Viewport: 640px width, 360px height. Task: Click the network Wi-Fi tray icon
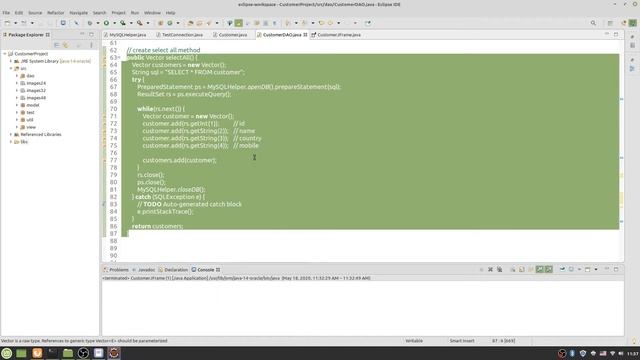[612, 353]
